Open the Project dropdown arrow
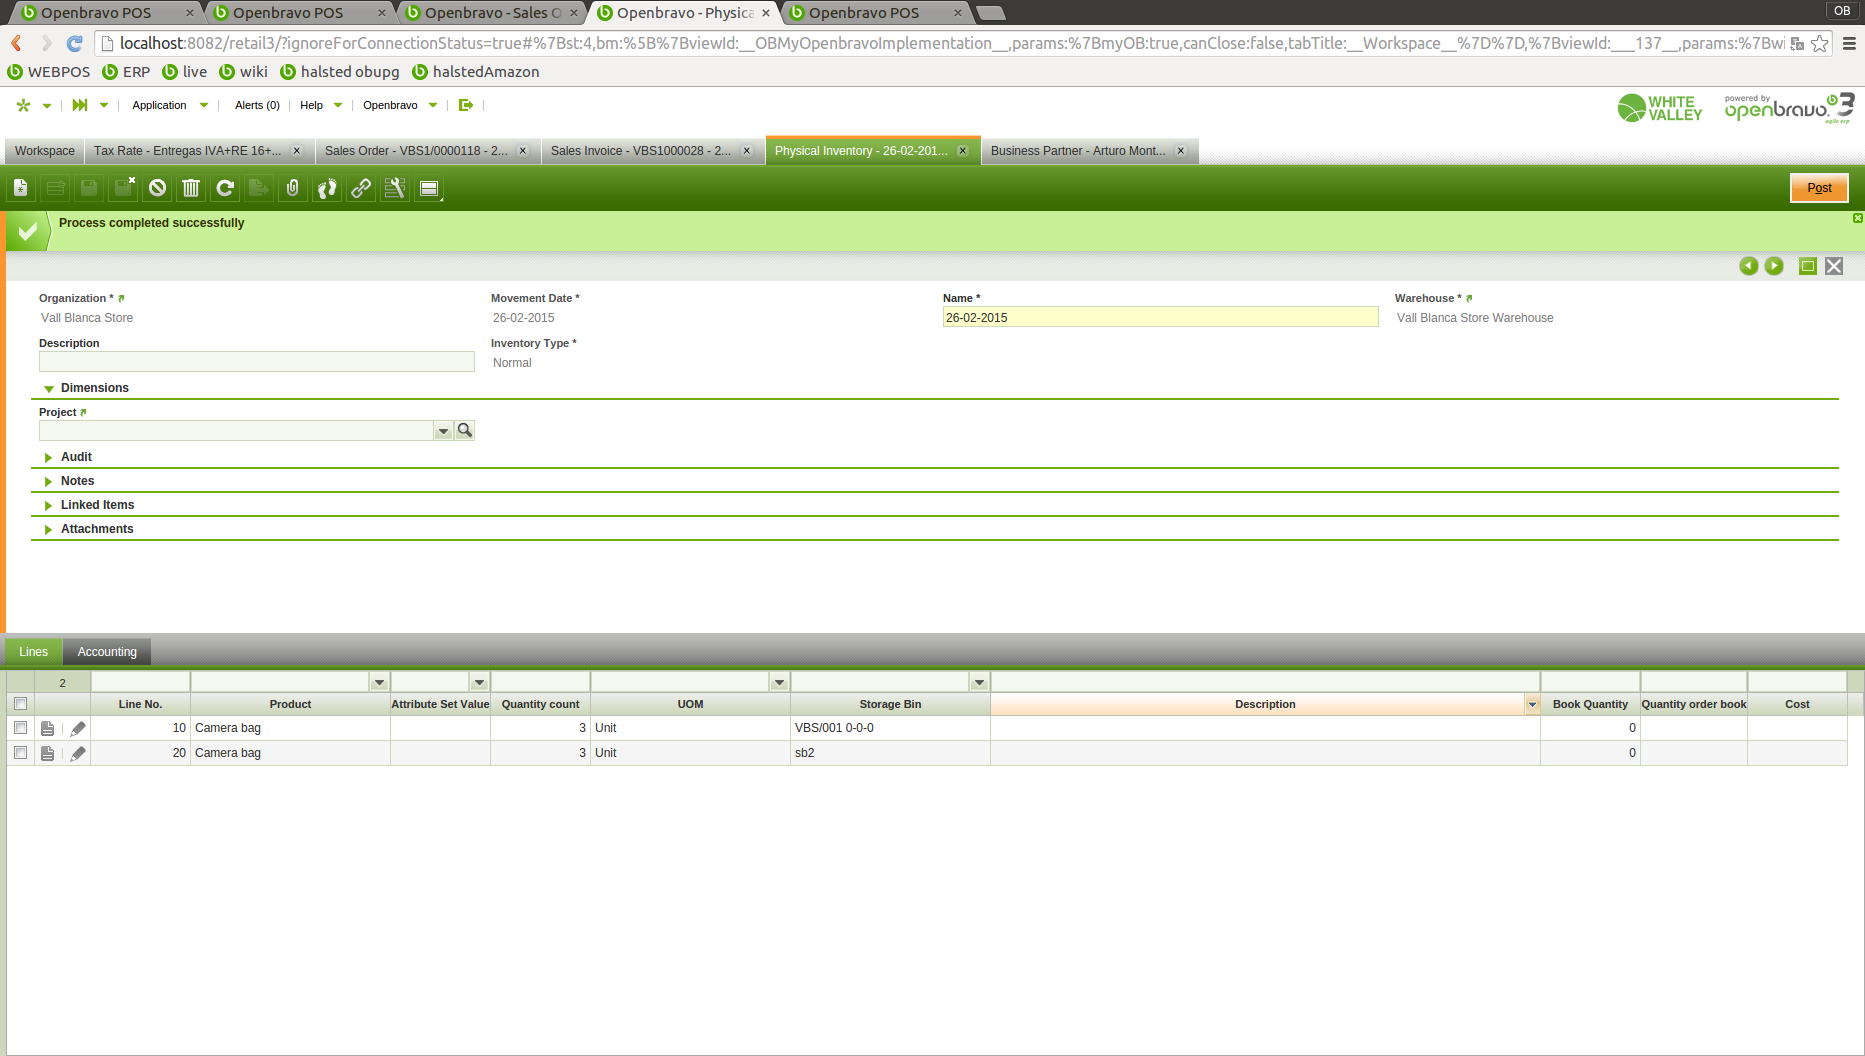1865x1056 pixels. coord(443,431)
